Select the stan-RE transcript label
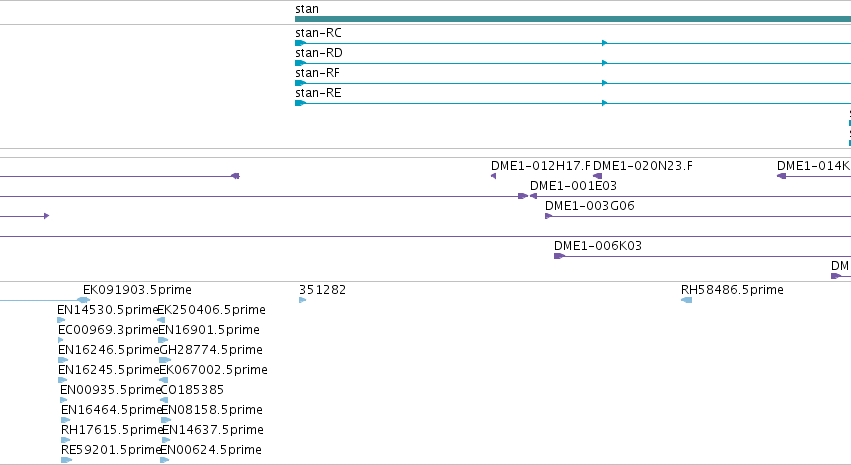Viewport: 851px width, 465px height. 318,93
